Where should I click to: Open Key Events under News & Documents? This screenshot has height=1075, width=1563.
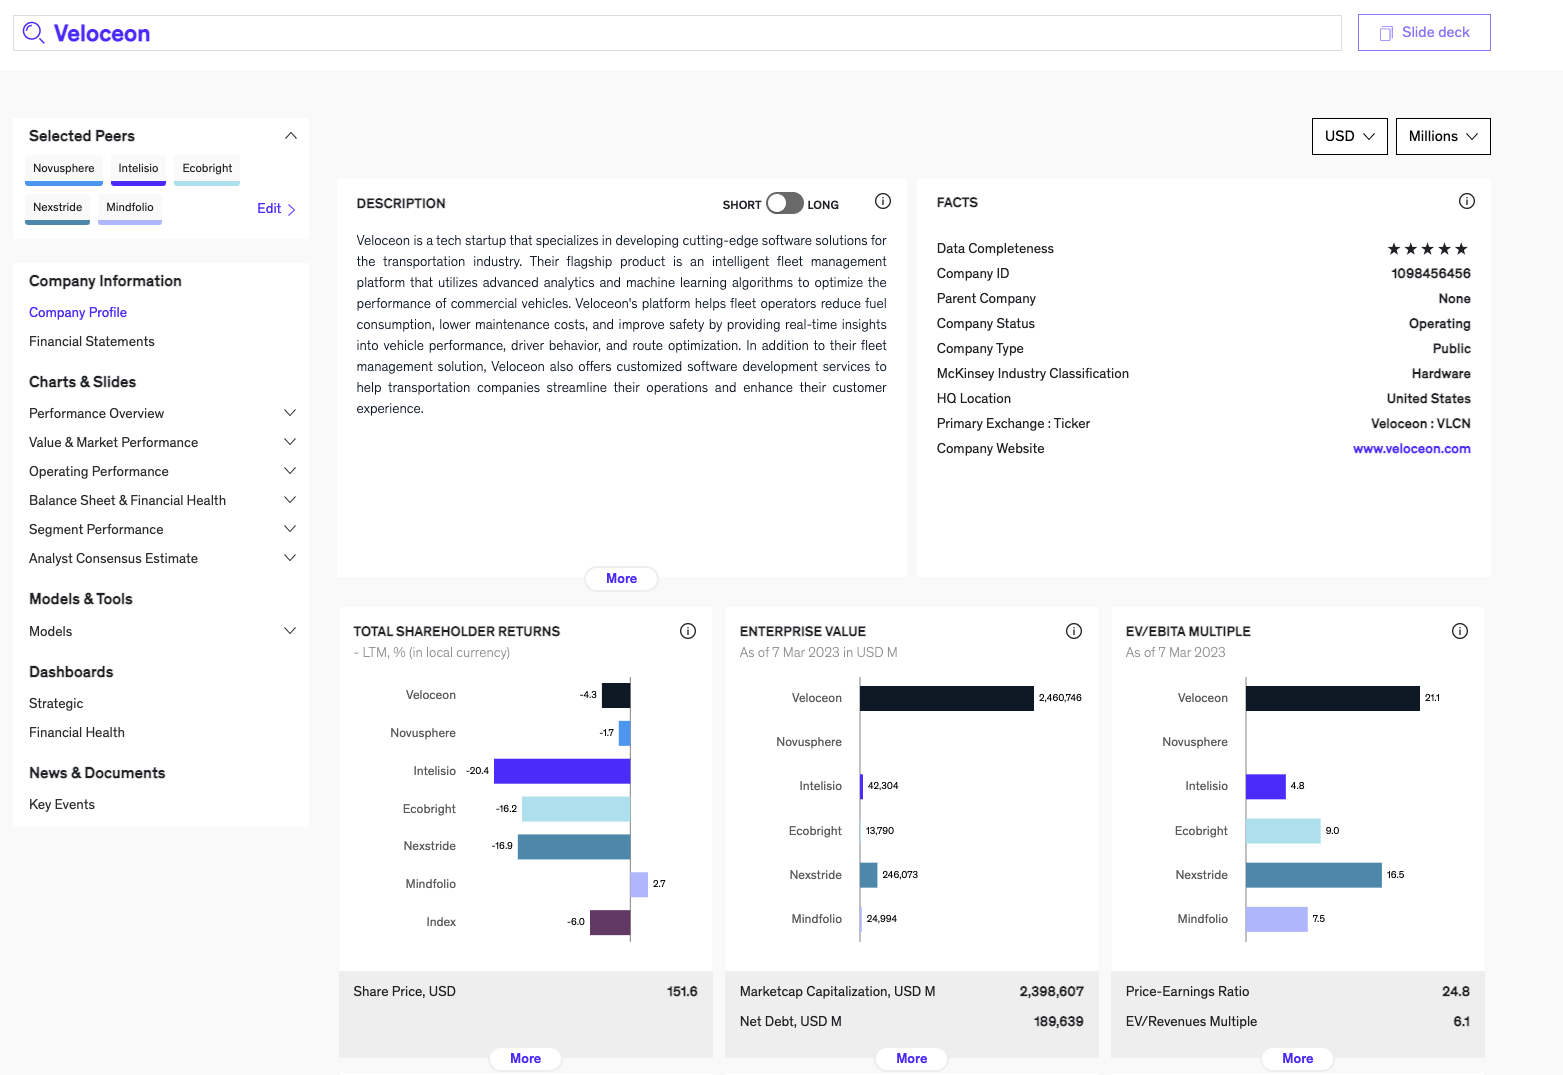pyautogui.click(x=61, y=804)
